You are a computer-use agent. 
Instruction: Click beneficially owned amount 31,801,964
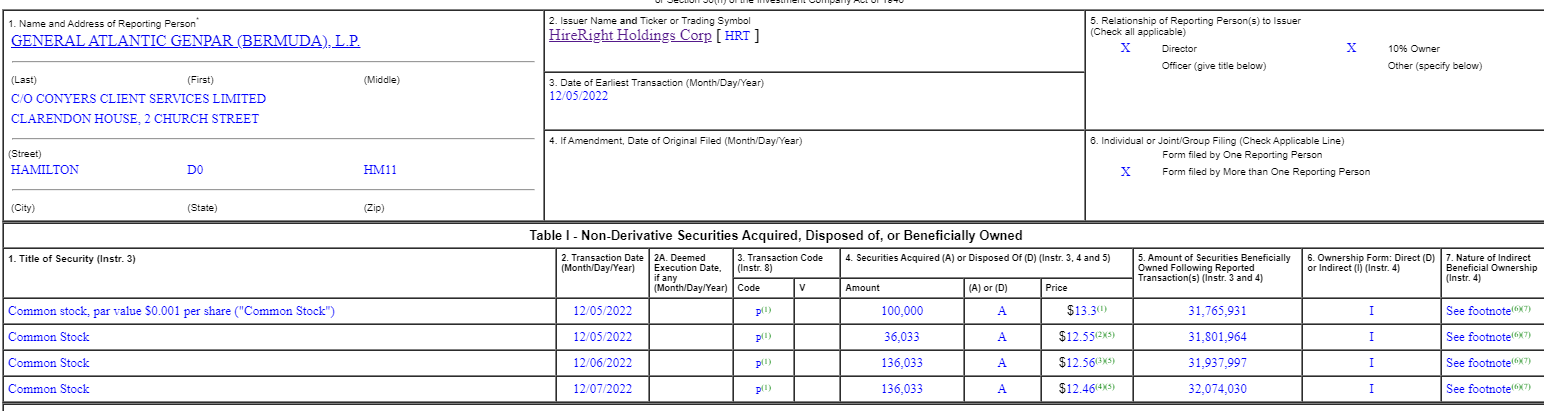pyautogui.click(x=1217, y=337)
